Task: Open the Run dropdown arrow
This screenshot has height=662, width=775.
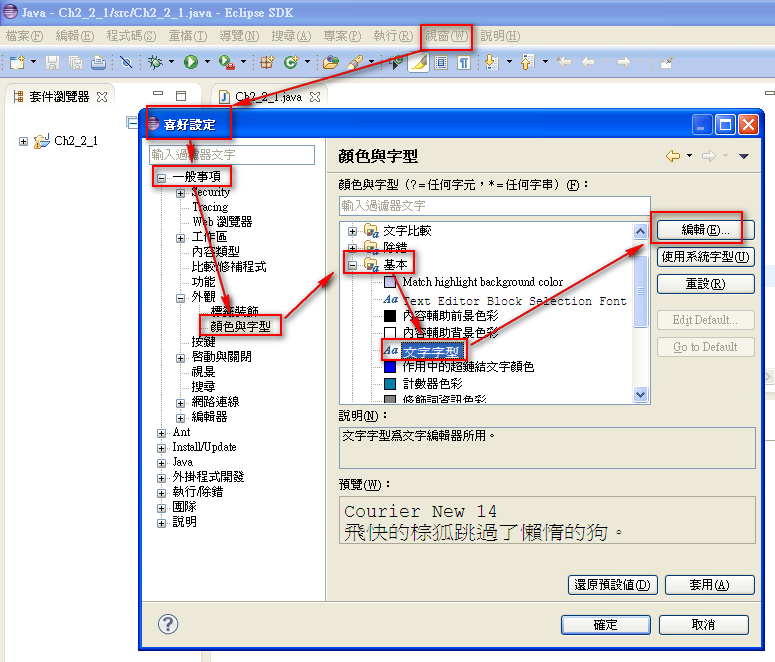Action: pyautogui.click(x=207, y=62)
